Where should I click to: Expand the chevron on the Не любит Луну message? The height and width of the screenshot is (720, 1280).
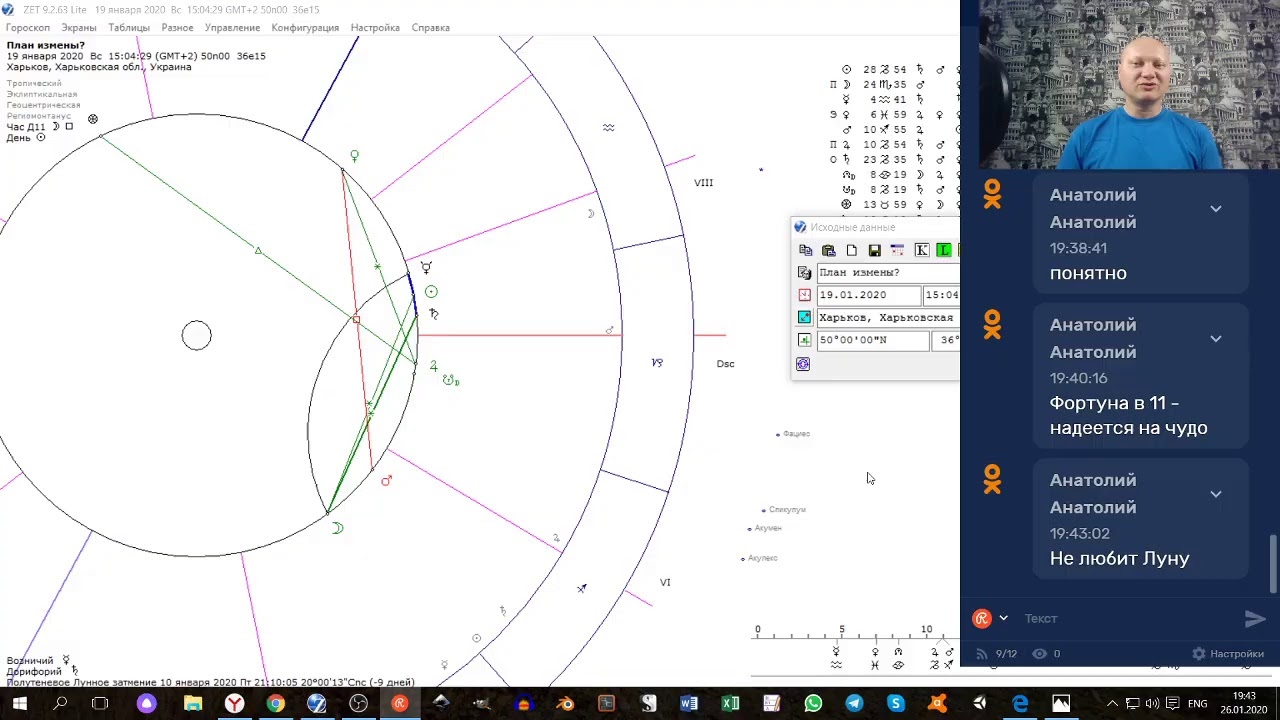1216,494
